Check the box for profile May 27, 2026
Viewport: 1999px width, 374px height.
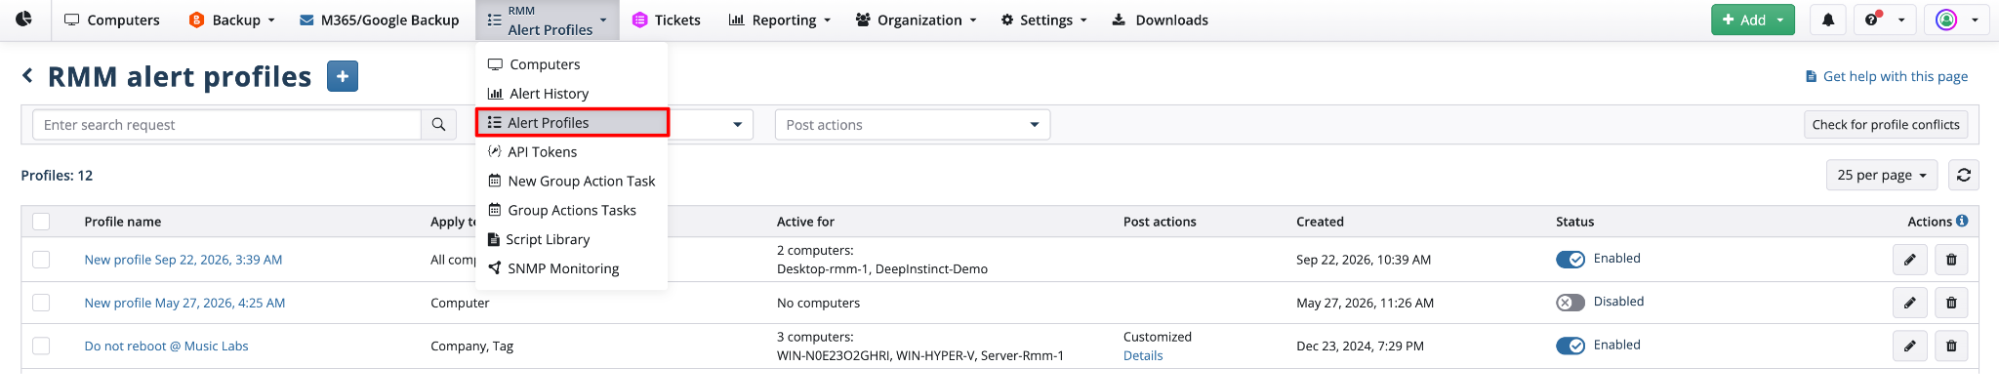(x=41, y=303)
